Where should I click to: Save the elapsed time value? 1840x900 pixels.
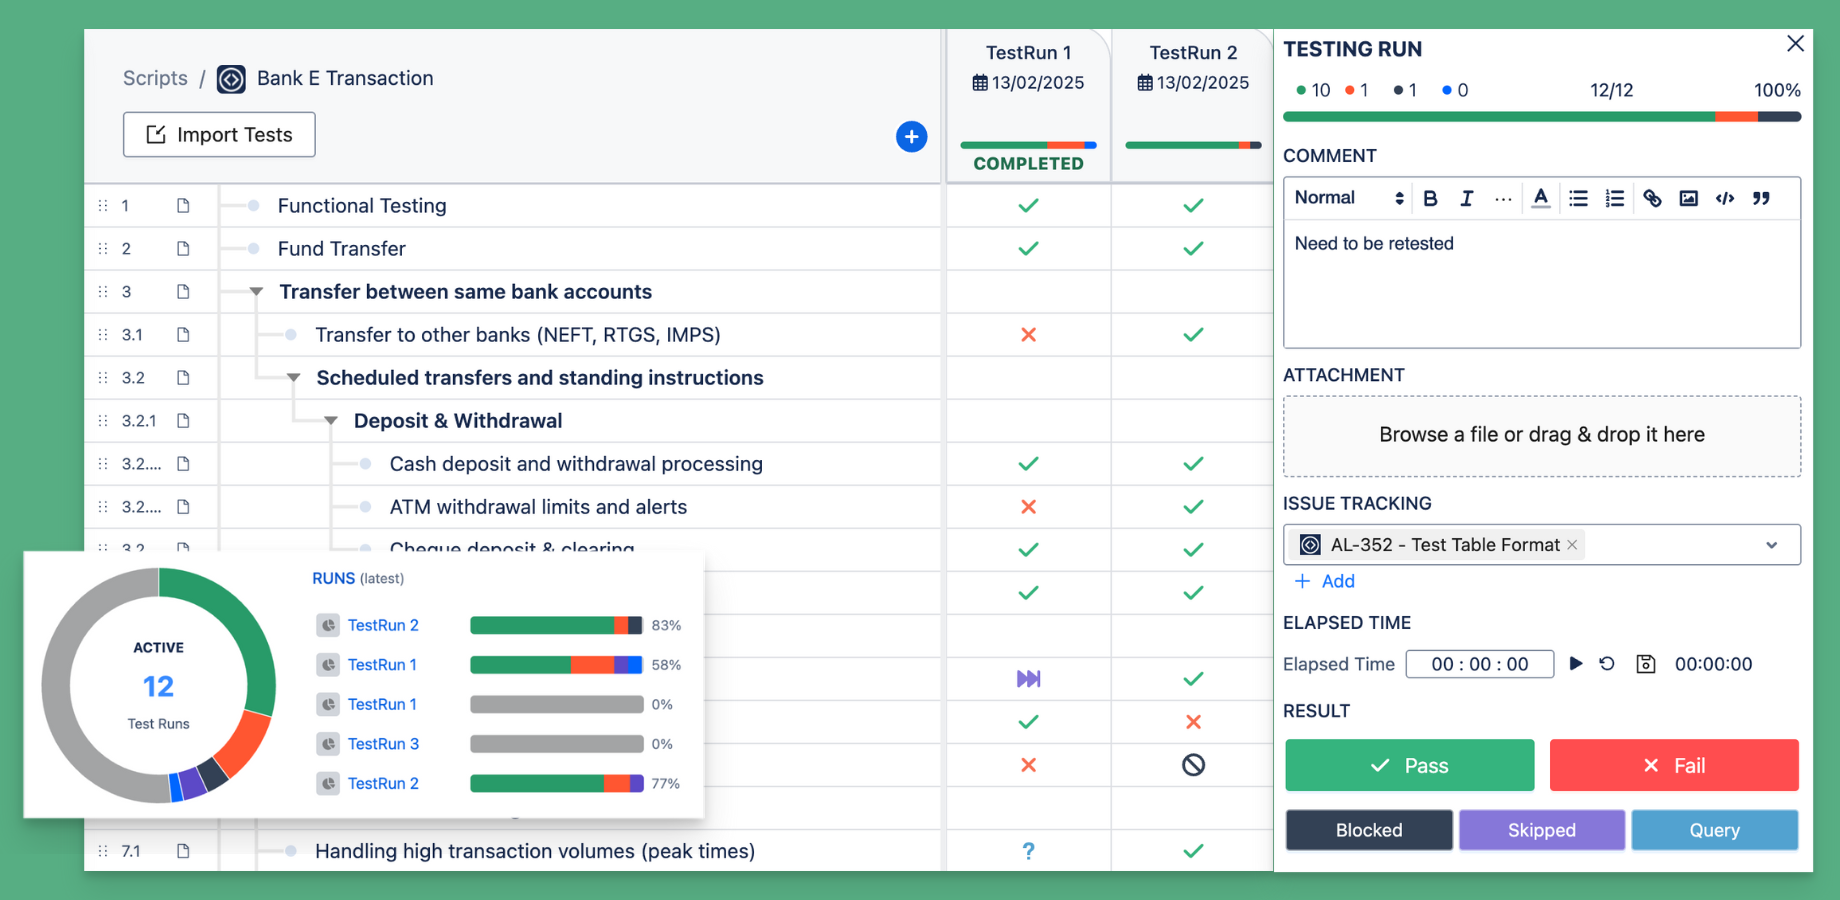coord(1645,663)
